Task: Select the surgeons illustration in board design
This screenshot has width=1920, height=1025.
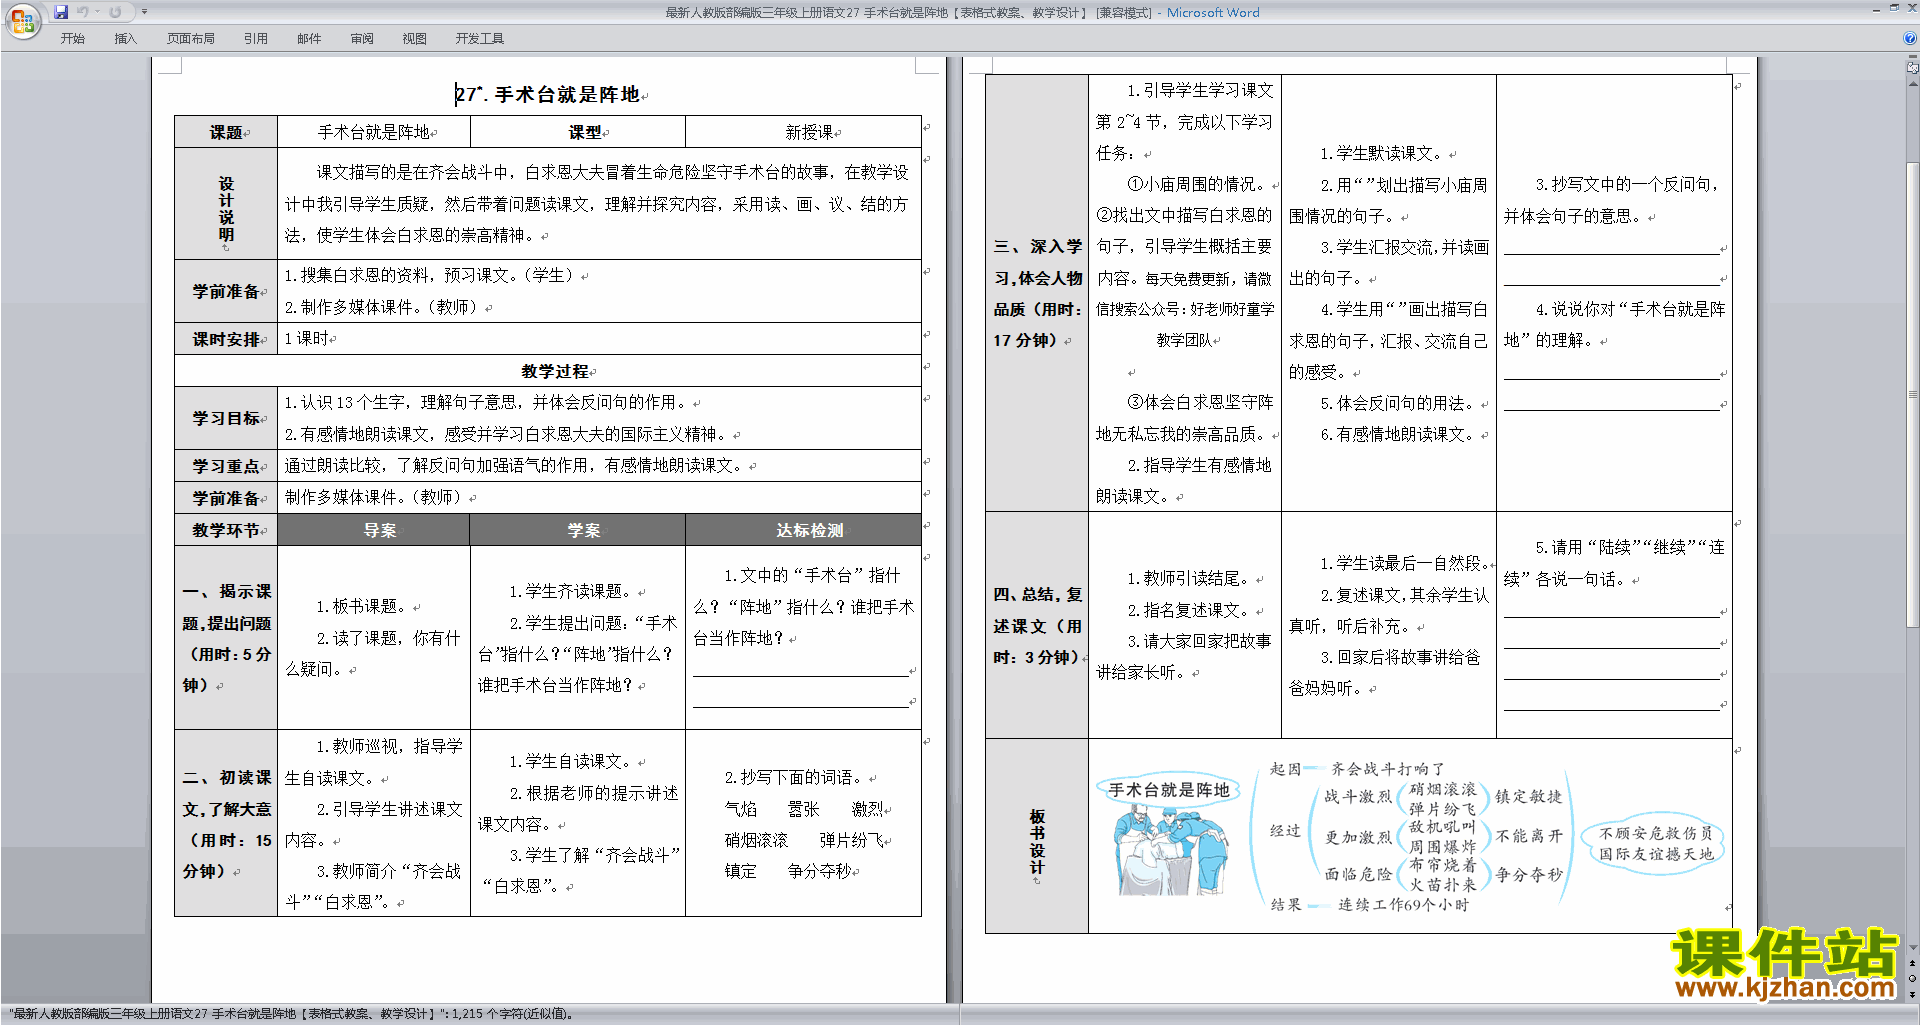Action: (x=1171, y=849)
